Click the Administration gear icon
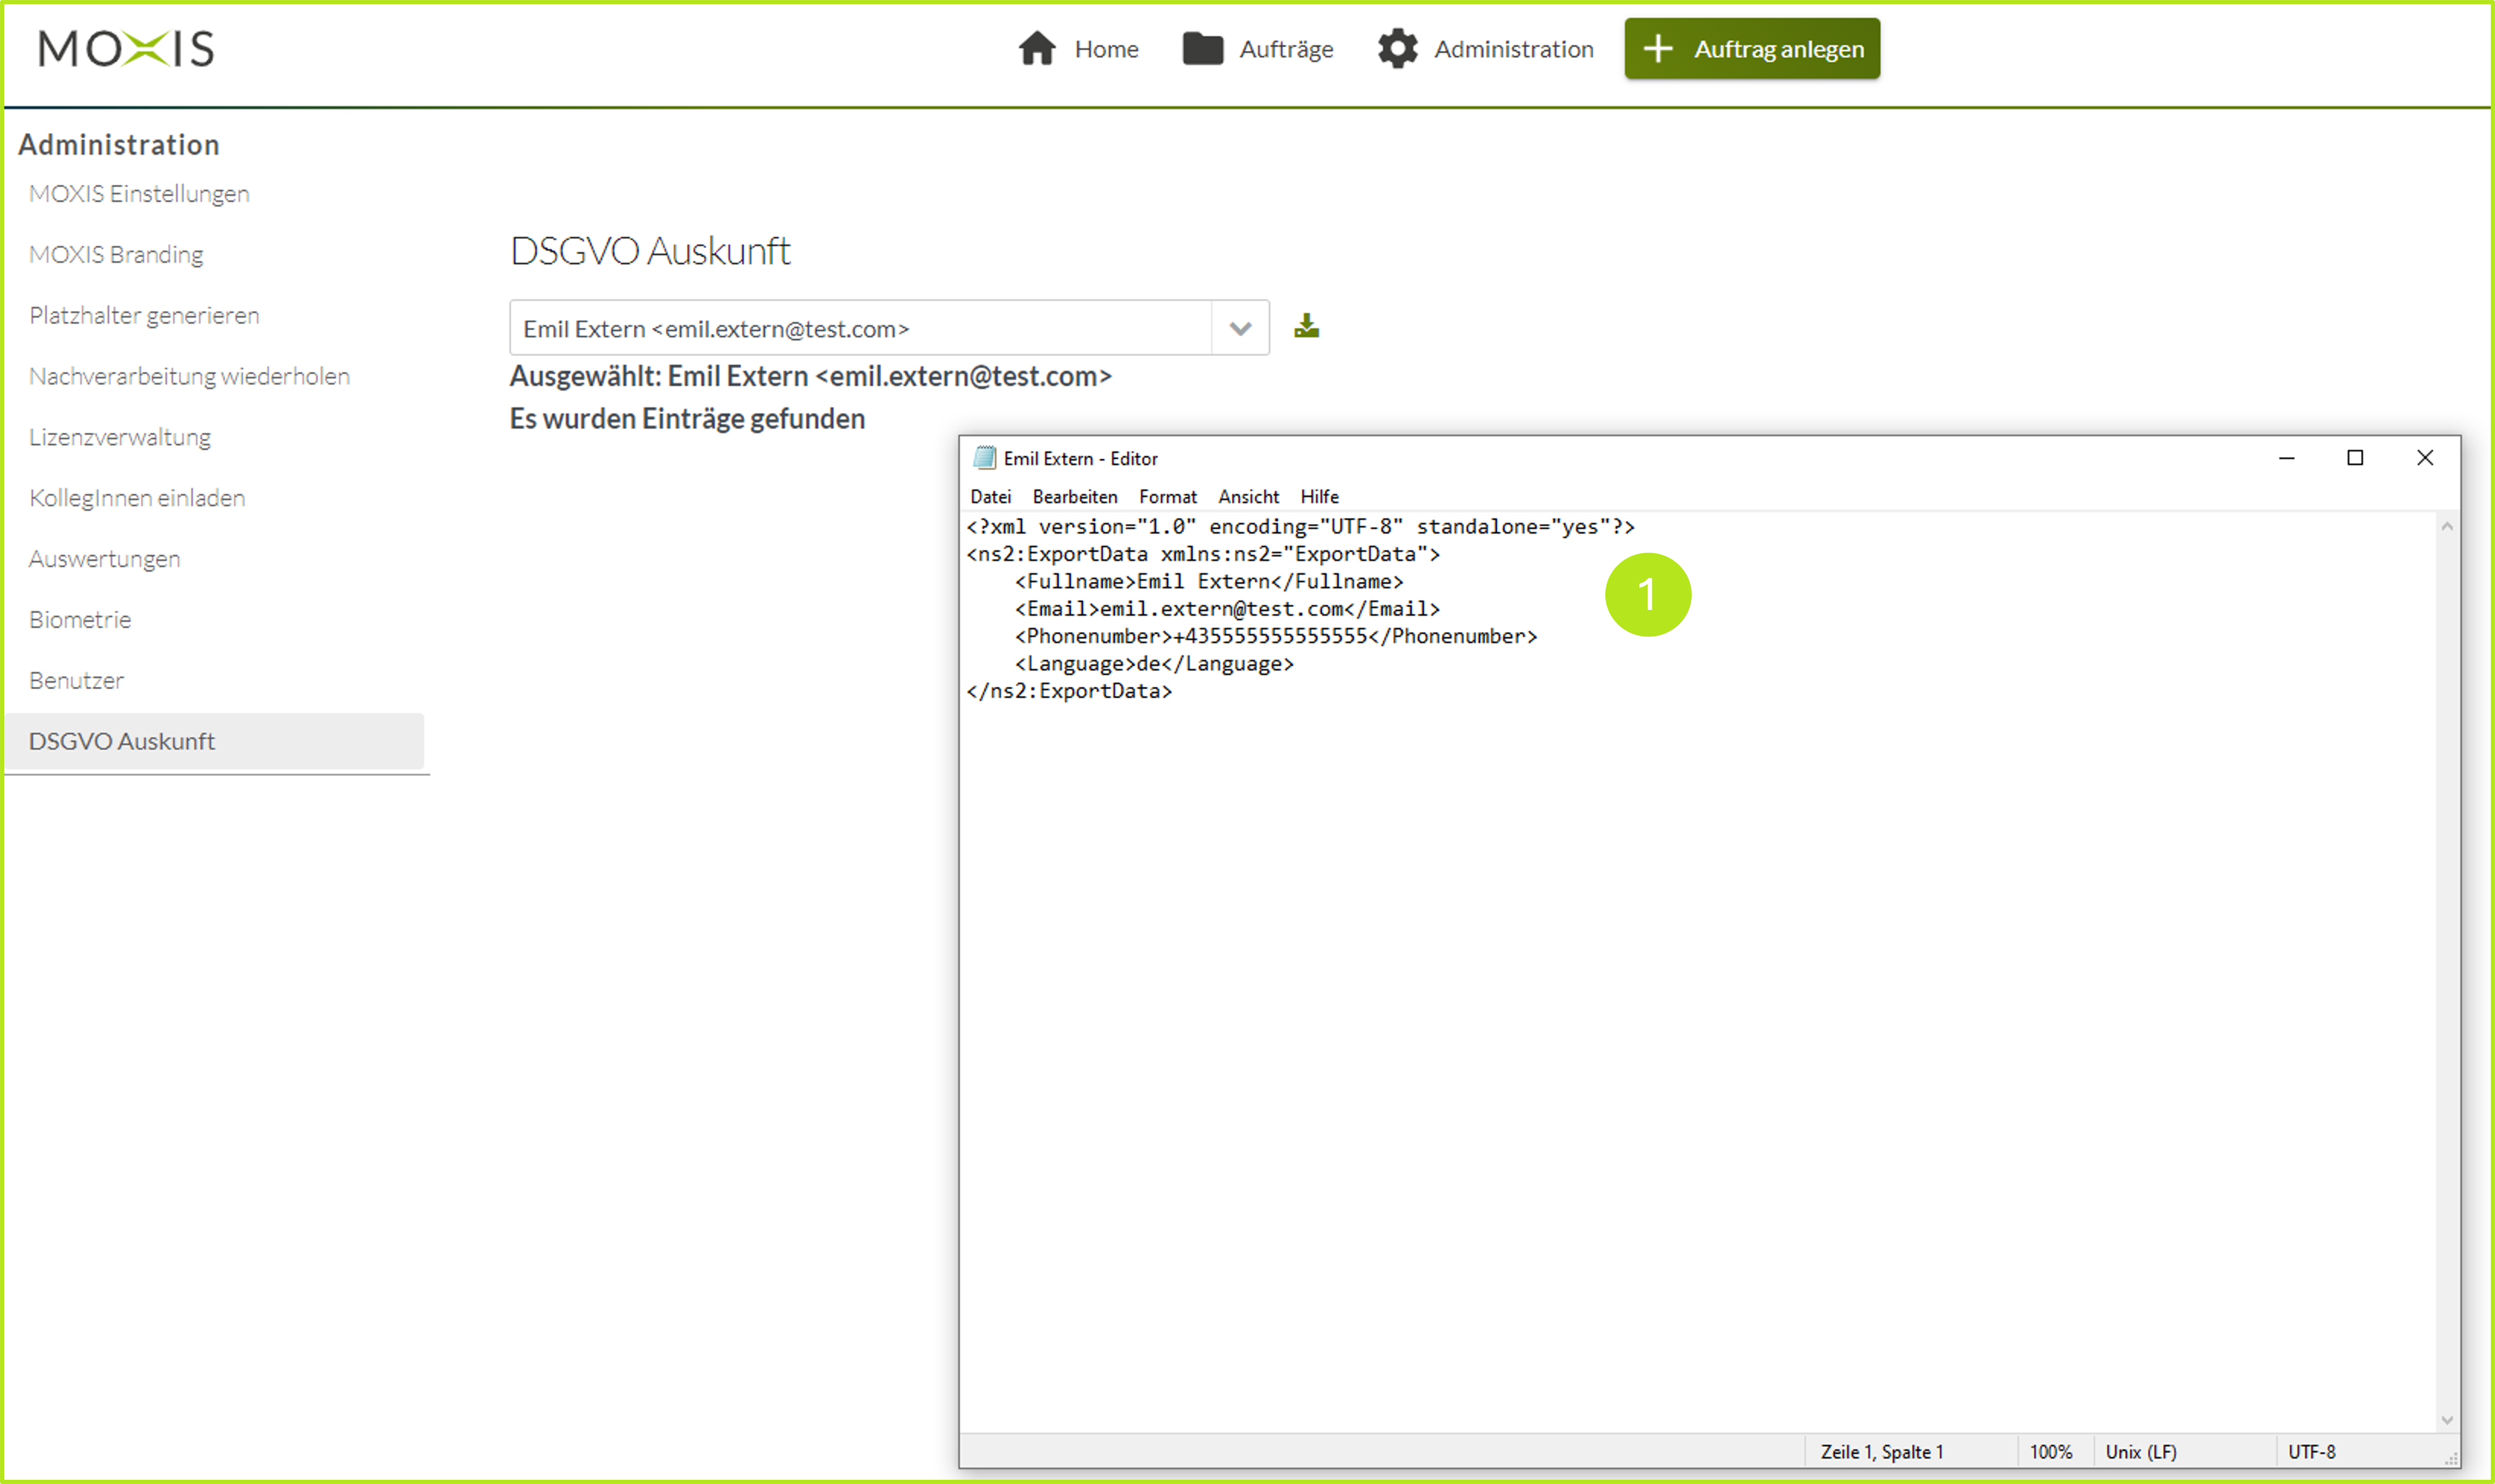This screenshot has width=2495, height=1484. point(1397,48)
